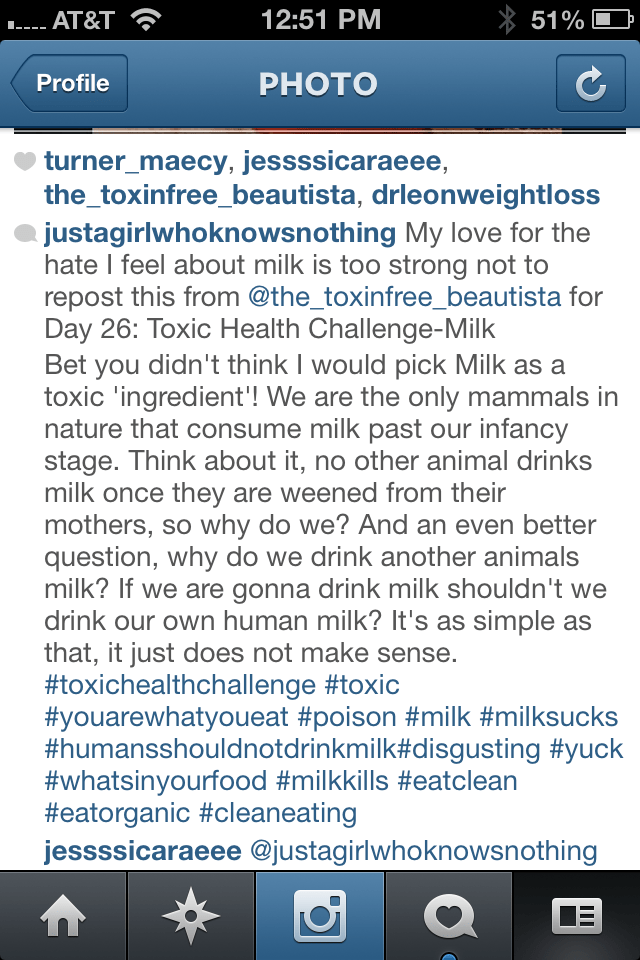Open the #toxichealthchallenge hashtag

pyautogui.click(x=180, y=685)
